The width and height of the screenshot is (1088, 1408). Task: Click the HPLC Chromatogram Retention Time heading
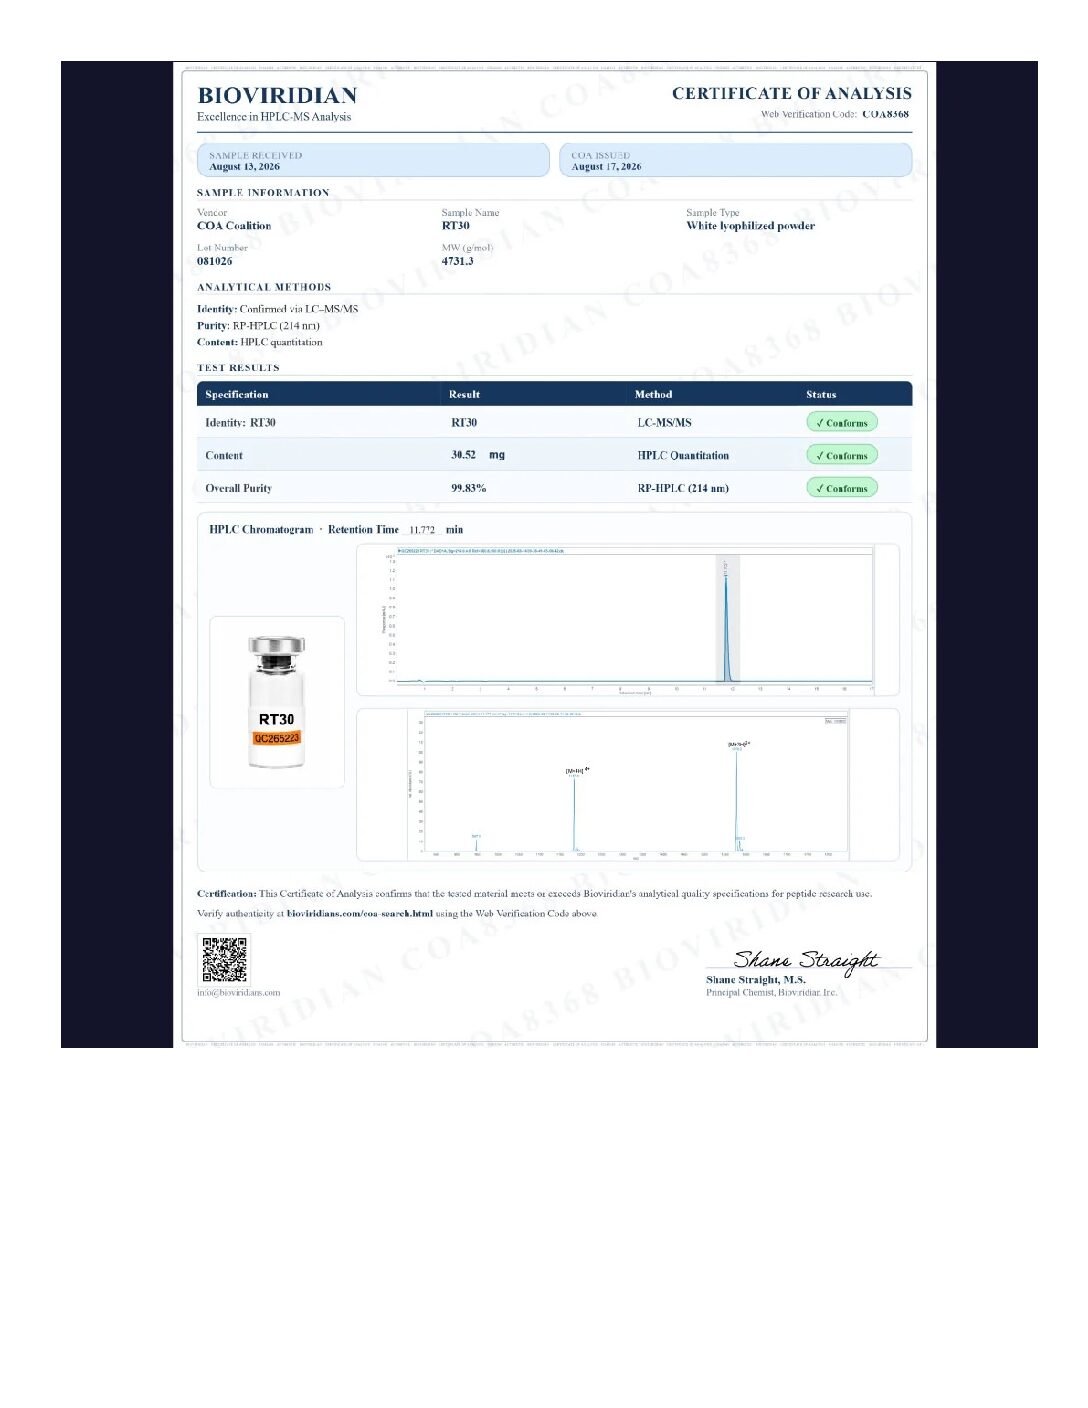click(x=336, y=530)
